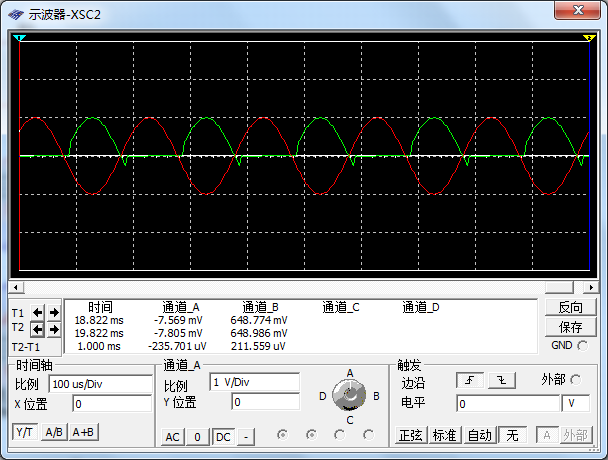Image resolution: width=608 pixels, height=460 pixels.
Task: Click the timebase 比例 field 100 us/Div
Action: [x=100, y=384]
